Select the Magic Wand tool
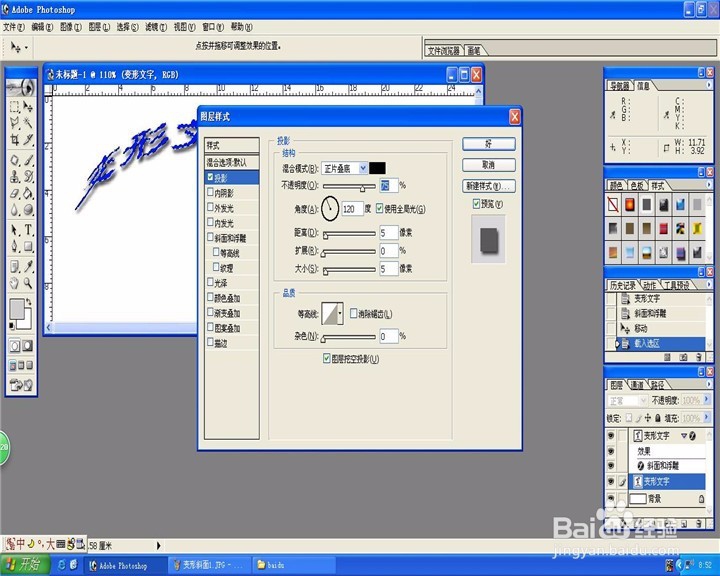Viewport: 720px width, 576px height. tap(28, 122)
